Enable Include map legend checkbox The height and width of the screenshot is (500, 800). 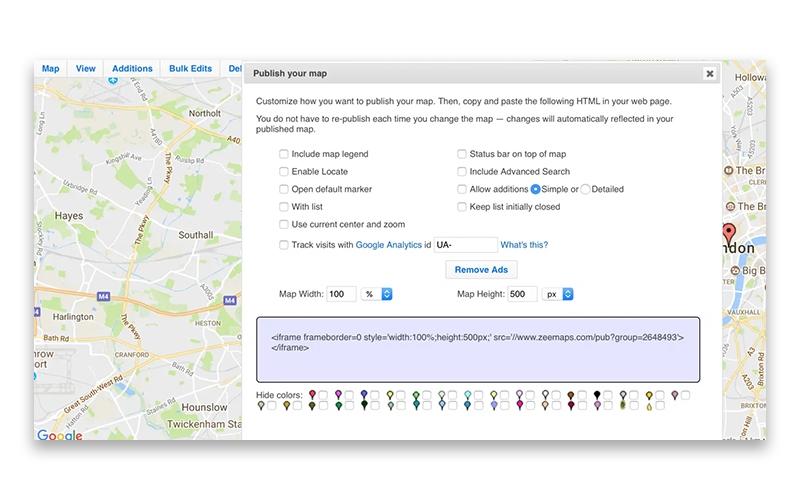coord(284,154)
